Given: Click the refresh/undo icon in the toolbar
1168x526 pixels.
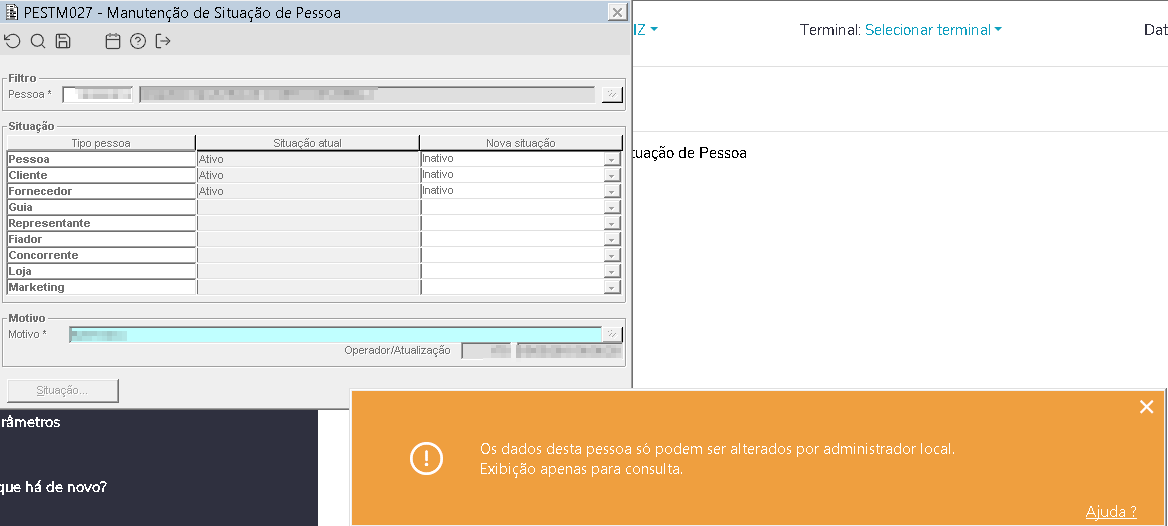Looking at the screenshot, I should click(12, 42).
